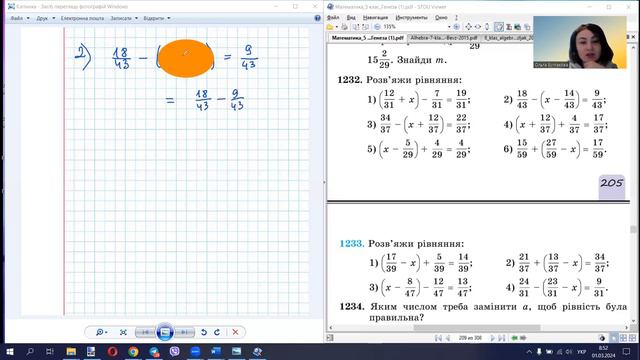Open Вид menu in STDU Viewer
Image resolution: width=640 pixels, height=360 pixels.
click(x=351, y=18)
